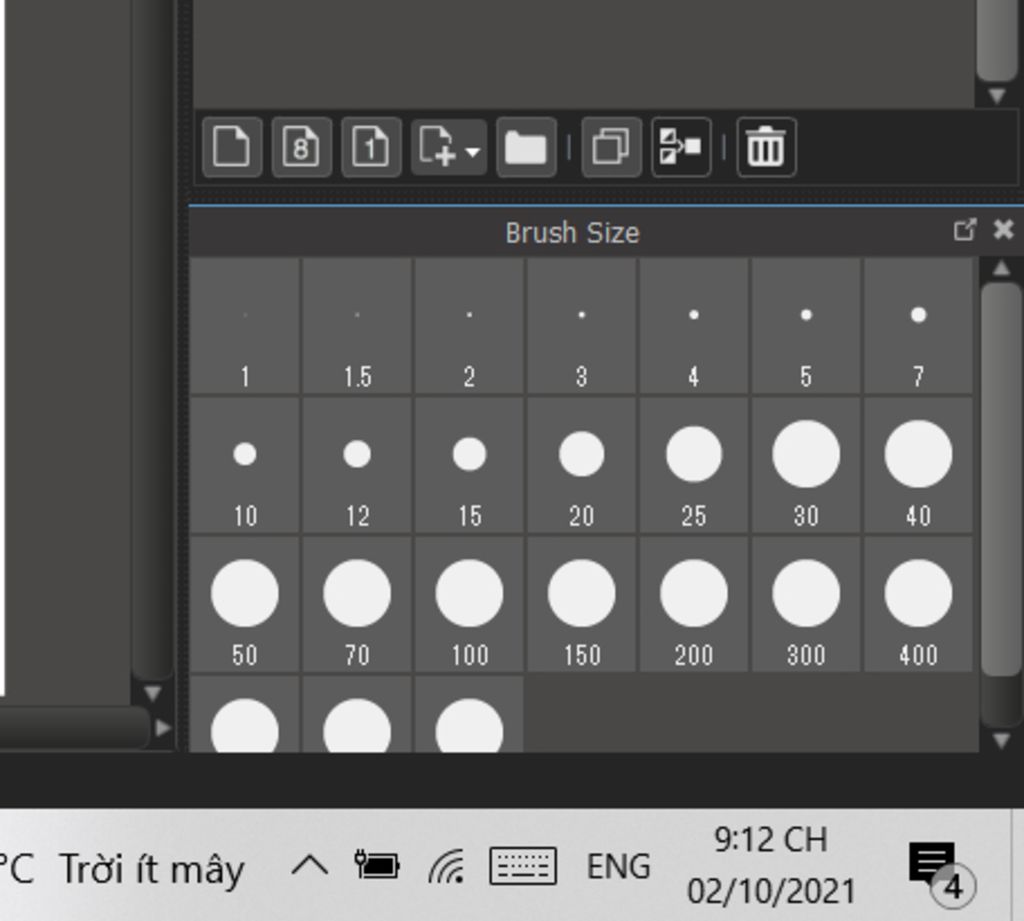
Task: Pick brush size 100
Action: click(x=470, y=604)
